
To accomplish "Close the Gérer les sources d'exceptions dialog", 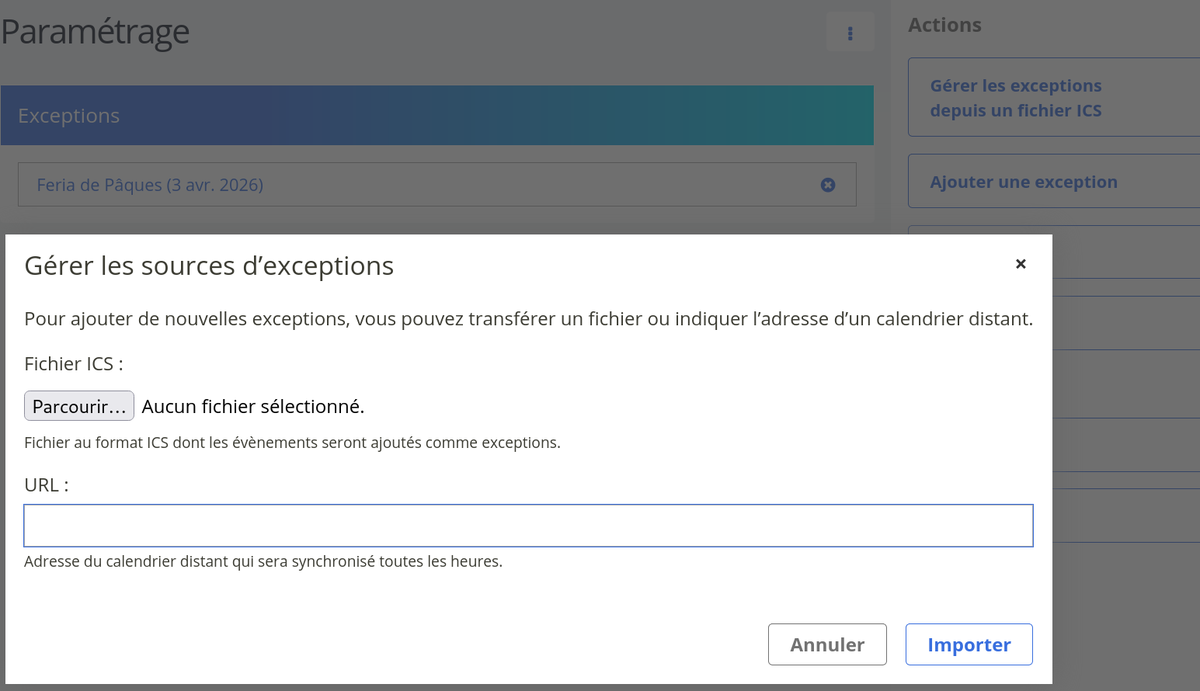I will [1020, 264].
